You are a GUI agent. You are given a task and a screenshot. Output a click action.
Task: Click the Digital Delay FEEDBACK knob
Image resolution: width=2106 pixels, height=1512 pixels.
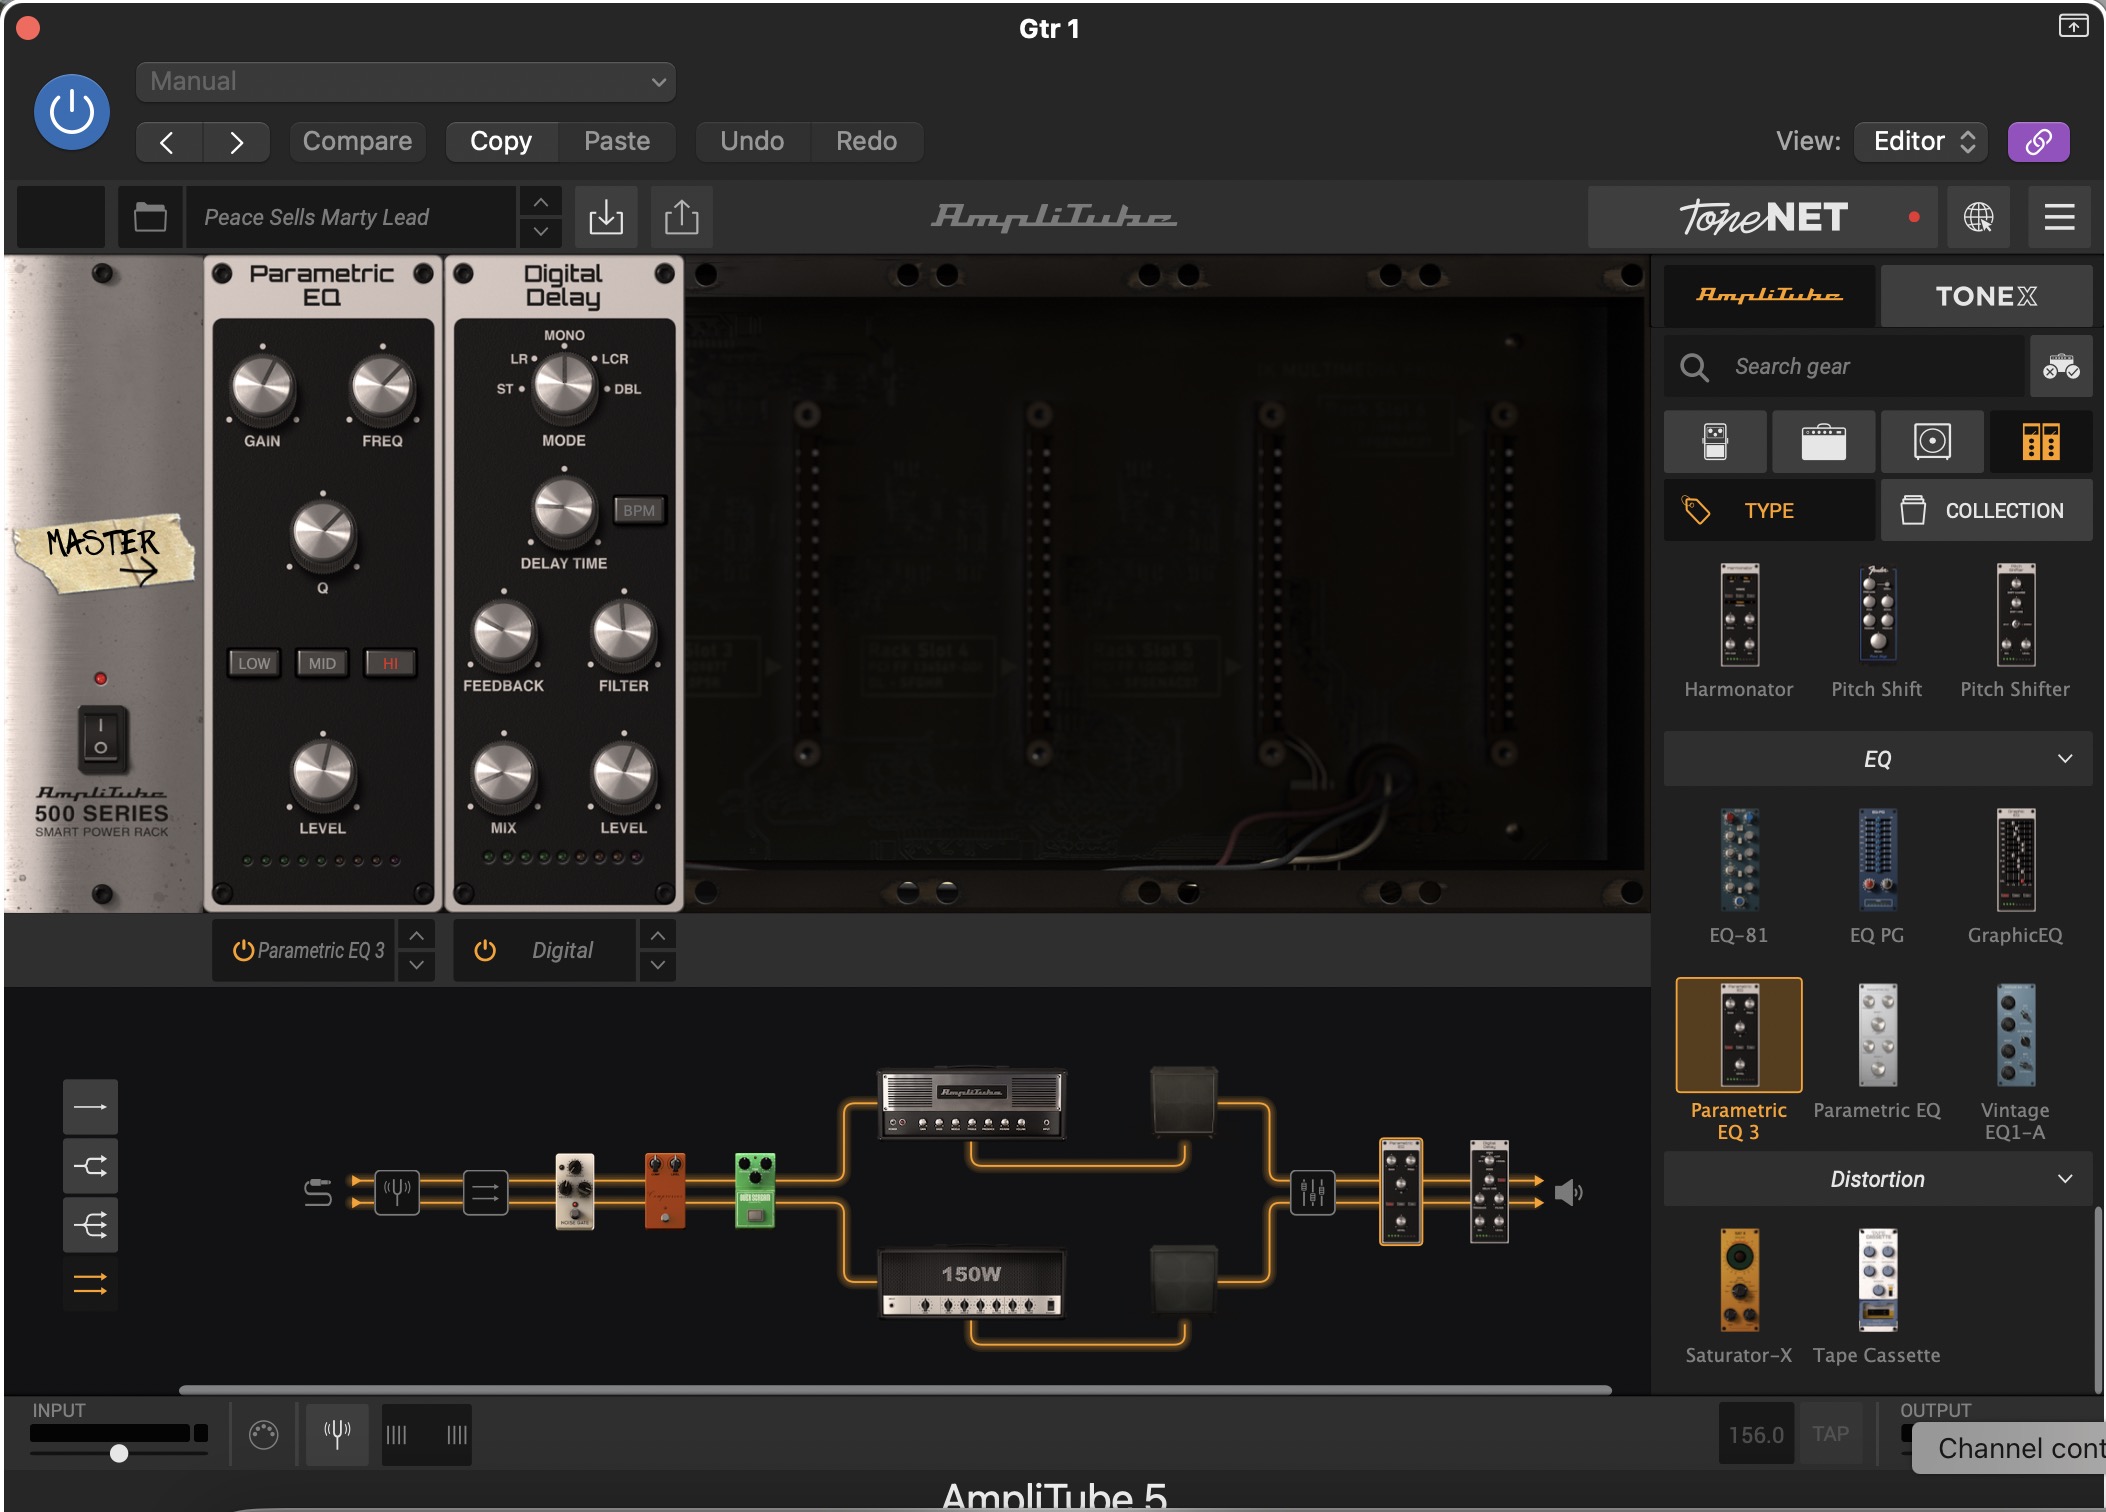(x=503, y=633)
